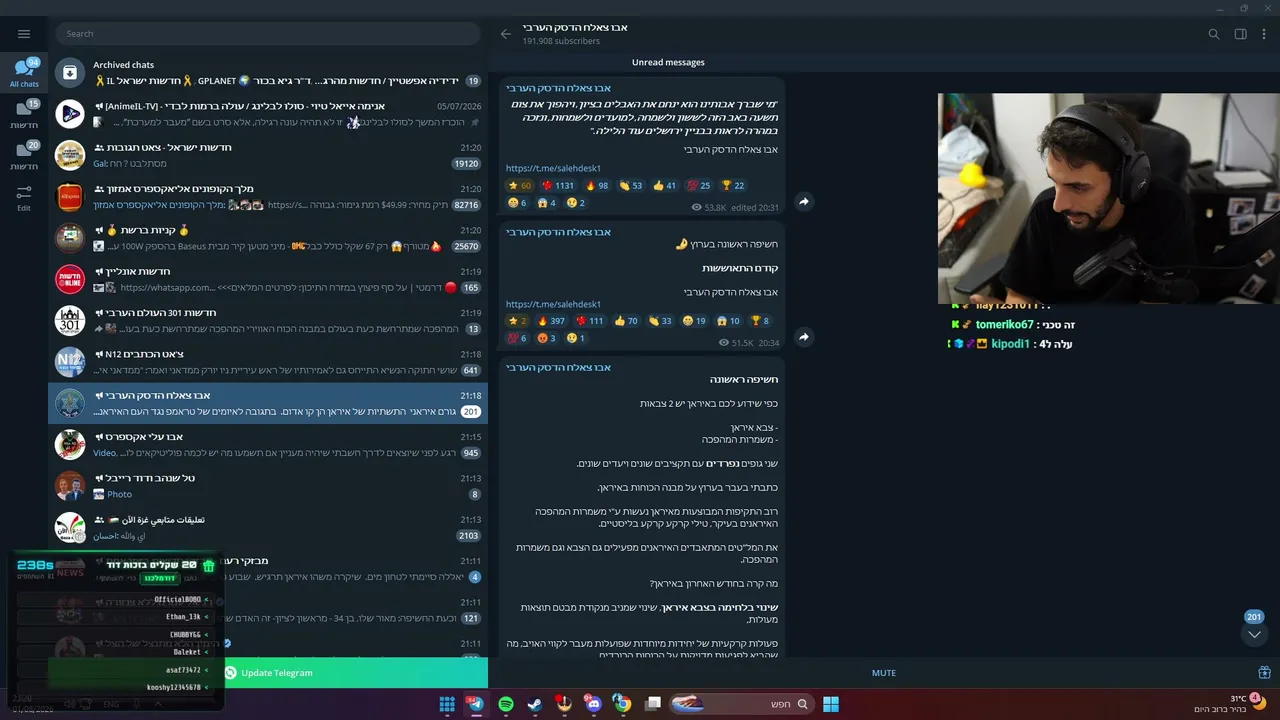Forward the message with 51.5K views
The height and width of the screenshot is (720, 1280).
pyautogui.click(x=803, y=337)
